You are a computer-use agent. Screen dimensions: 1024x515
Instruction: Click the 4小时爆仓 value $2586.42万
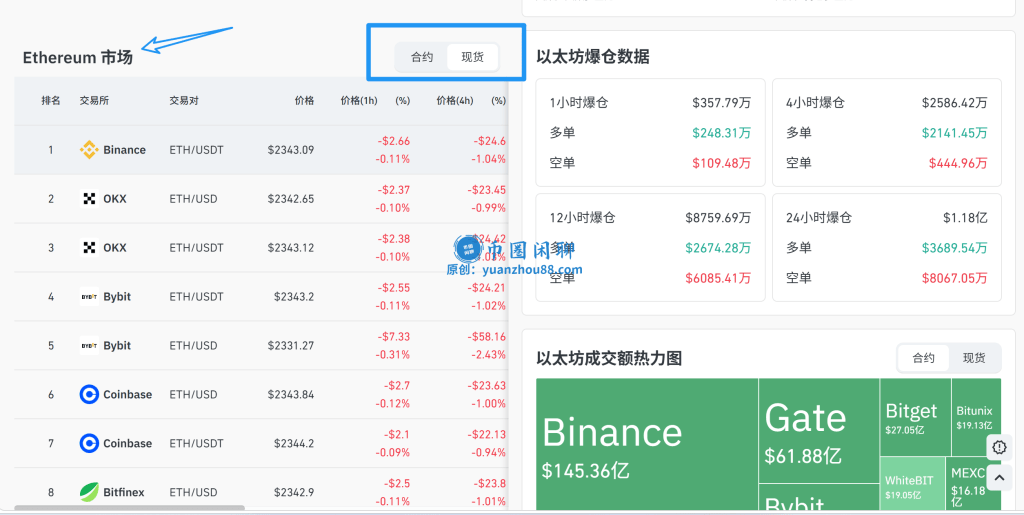tap(955, 103)
